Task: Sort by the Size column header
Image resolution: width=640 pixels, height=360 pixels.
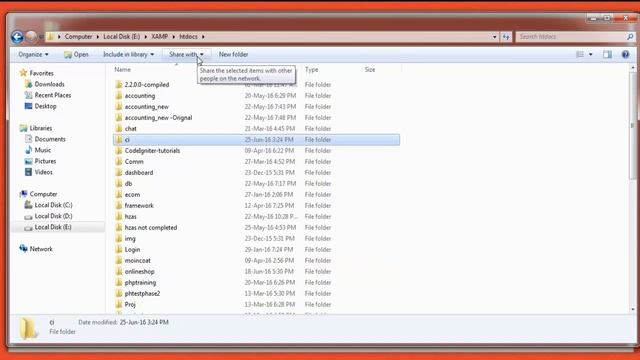Action: pyautogui.click(x=370, y=70)
